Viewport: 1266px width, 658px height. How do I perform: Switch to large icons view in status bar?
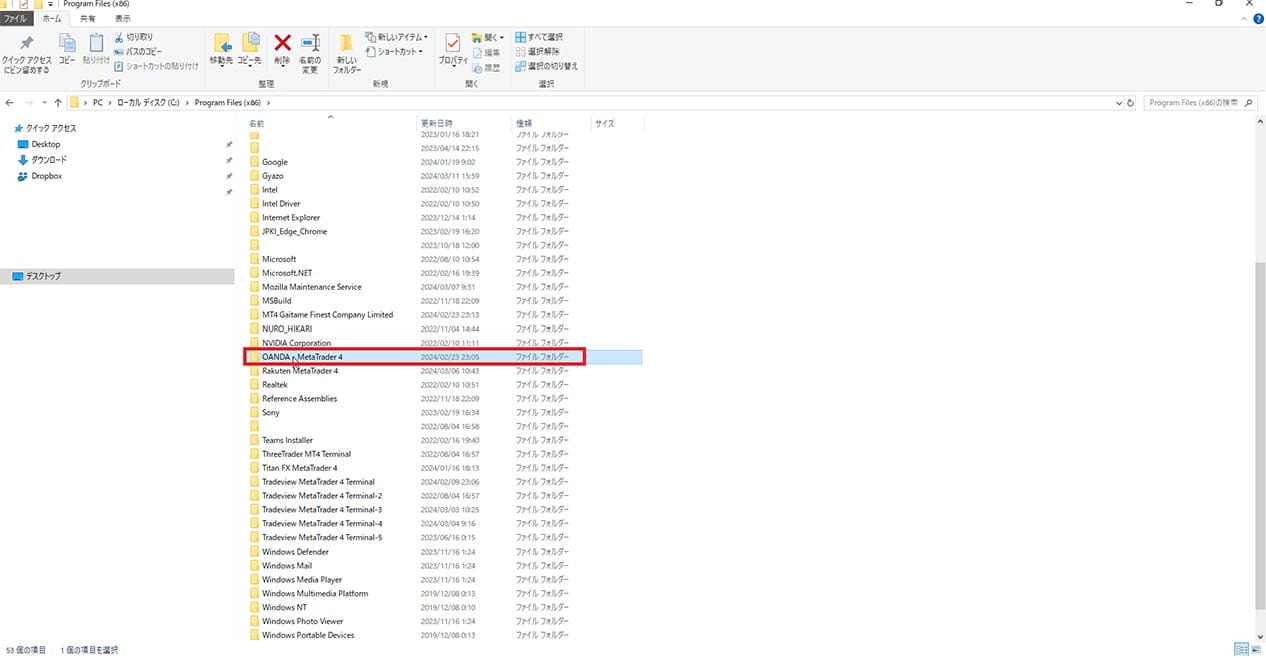click(1255, 649)
